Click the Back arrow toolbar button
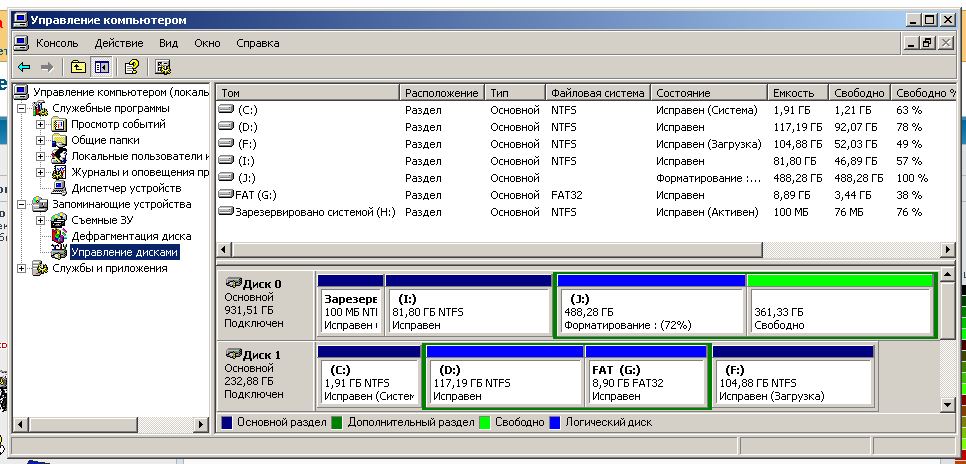966x464 pixels. pyautogui.click(x=24, y=67)
